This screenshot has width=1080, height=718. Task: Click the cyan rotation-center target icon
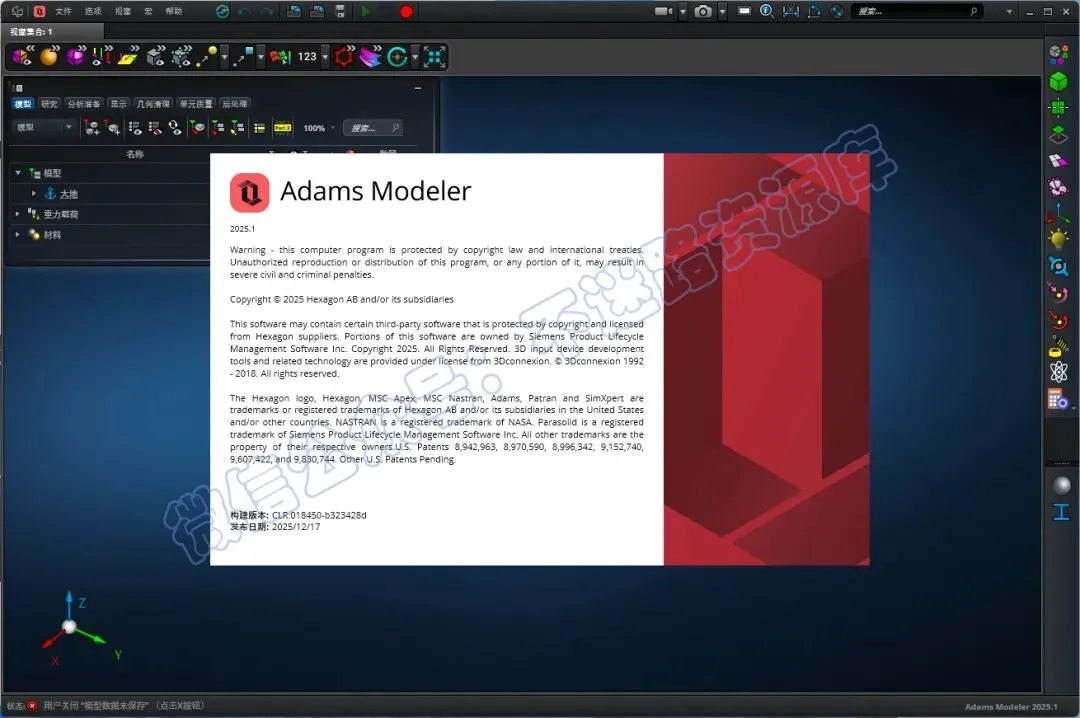click(397, 57)
